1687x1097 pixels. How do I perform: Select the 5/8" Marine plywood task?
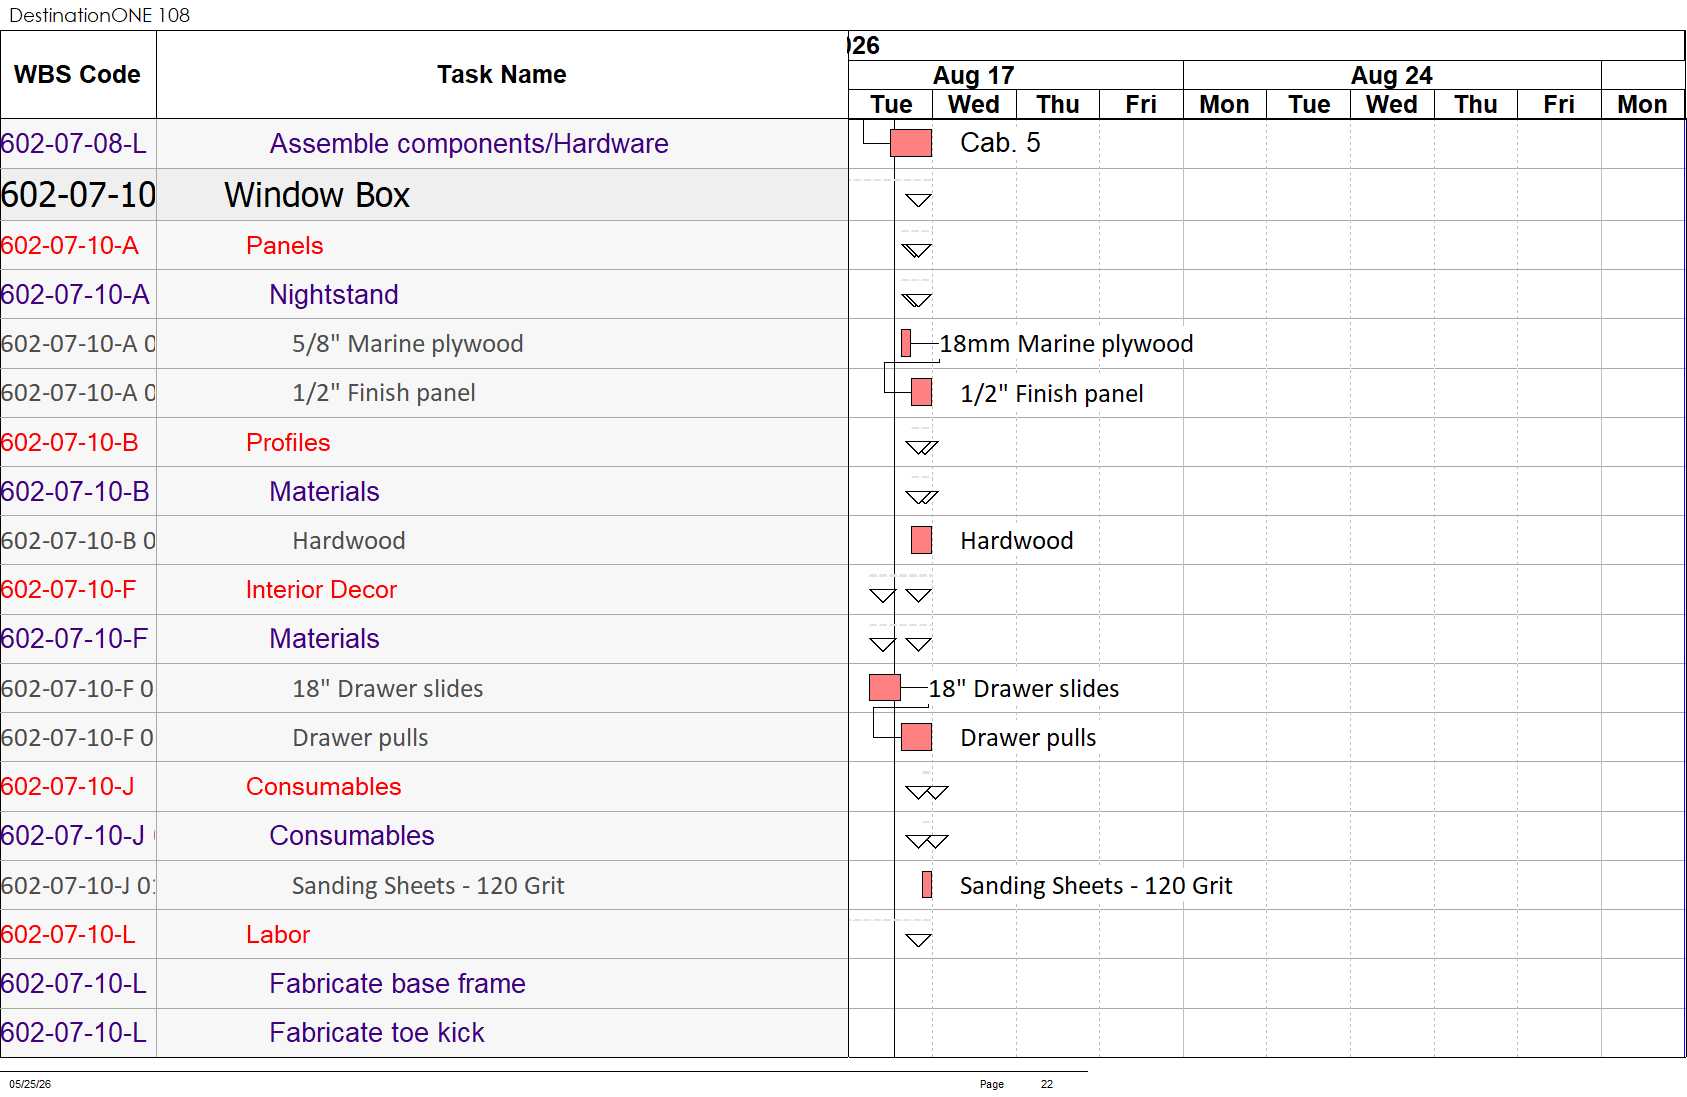(408, 344)
